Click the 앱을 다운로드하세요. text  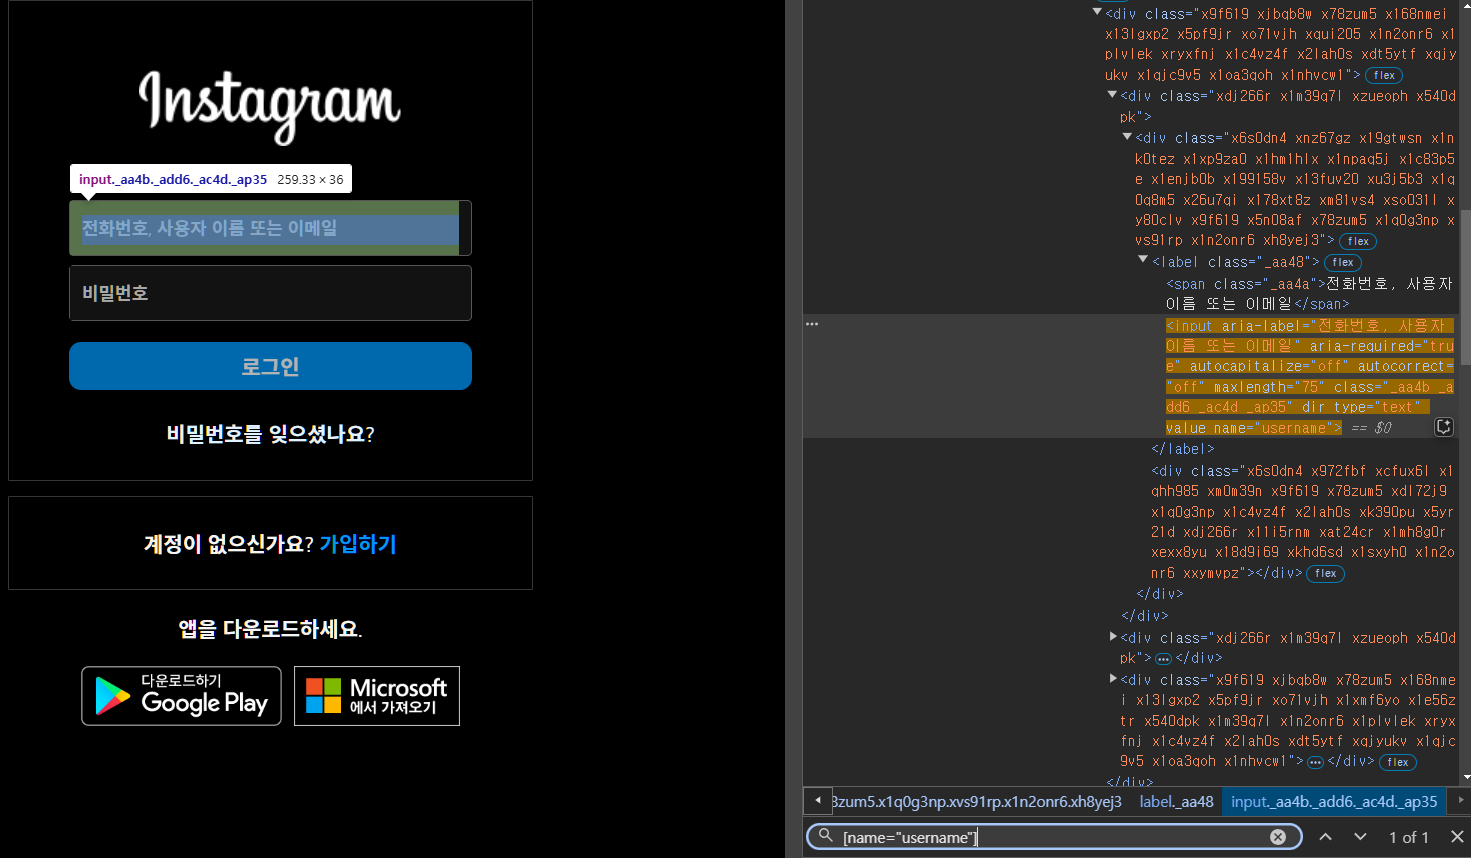point(270,629)
